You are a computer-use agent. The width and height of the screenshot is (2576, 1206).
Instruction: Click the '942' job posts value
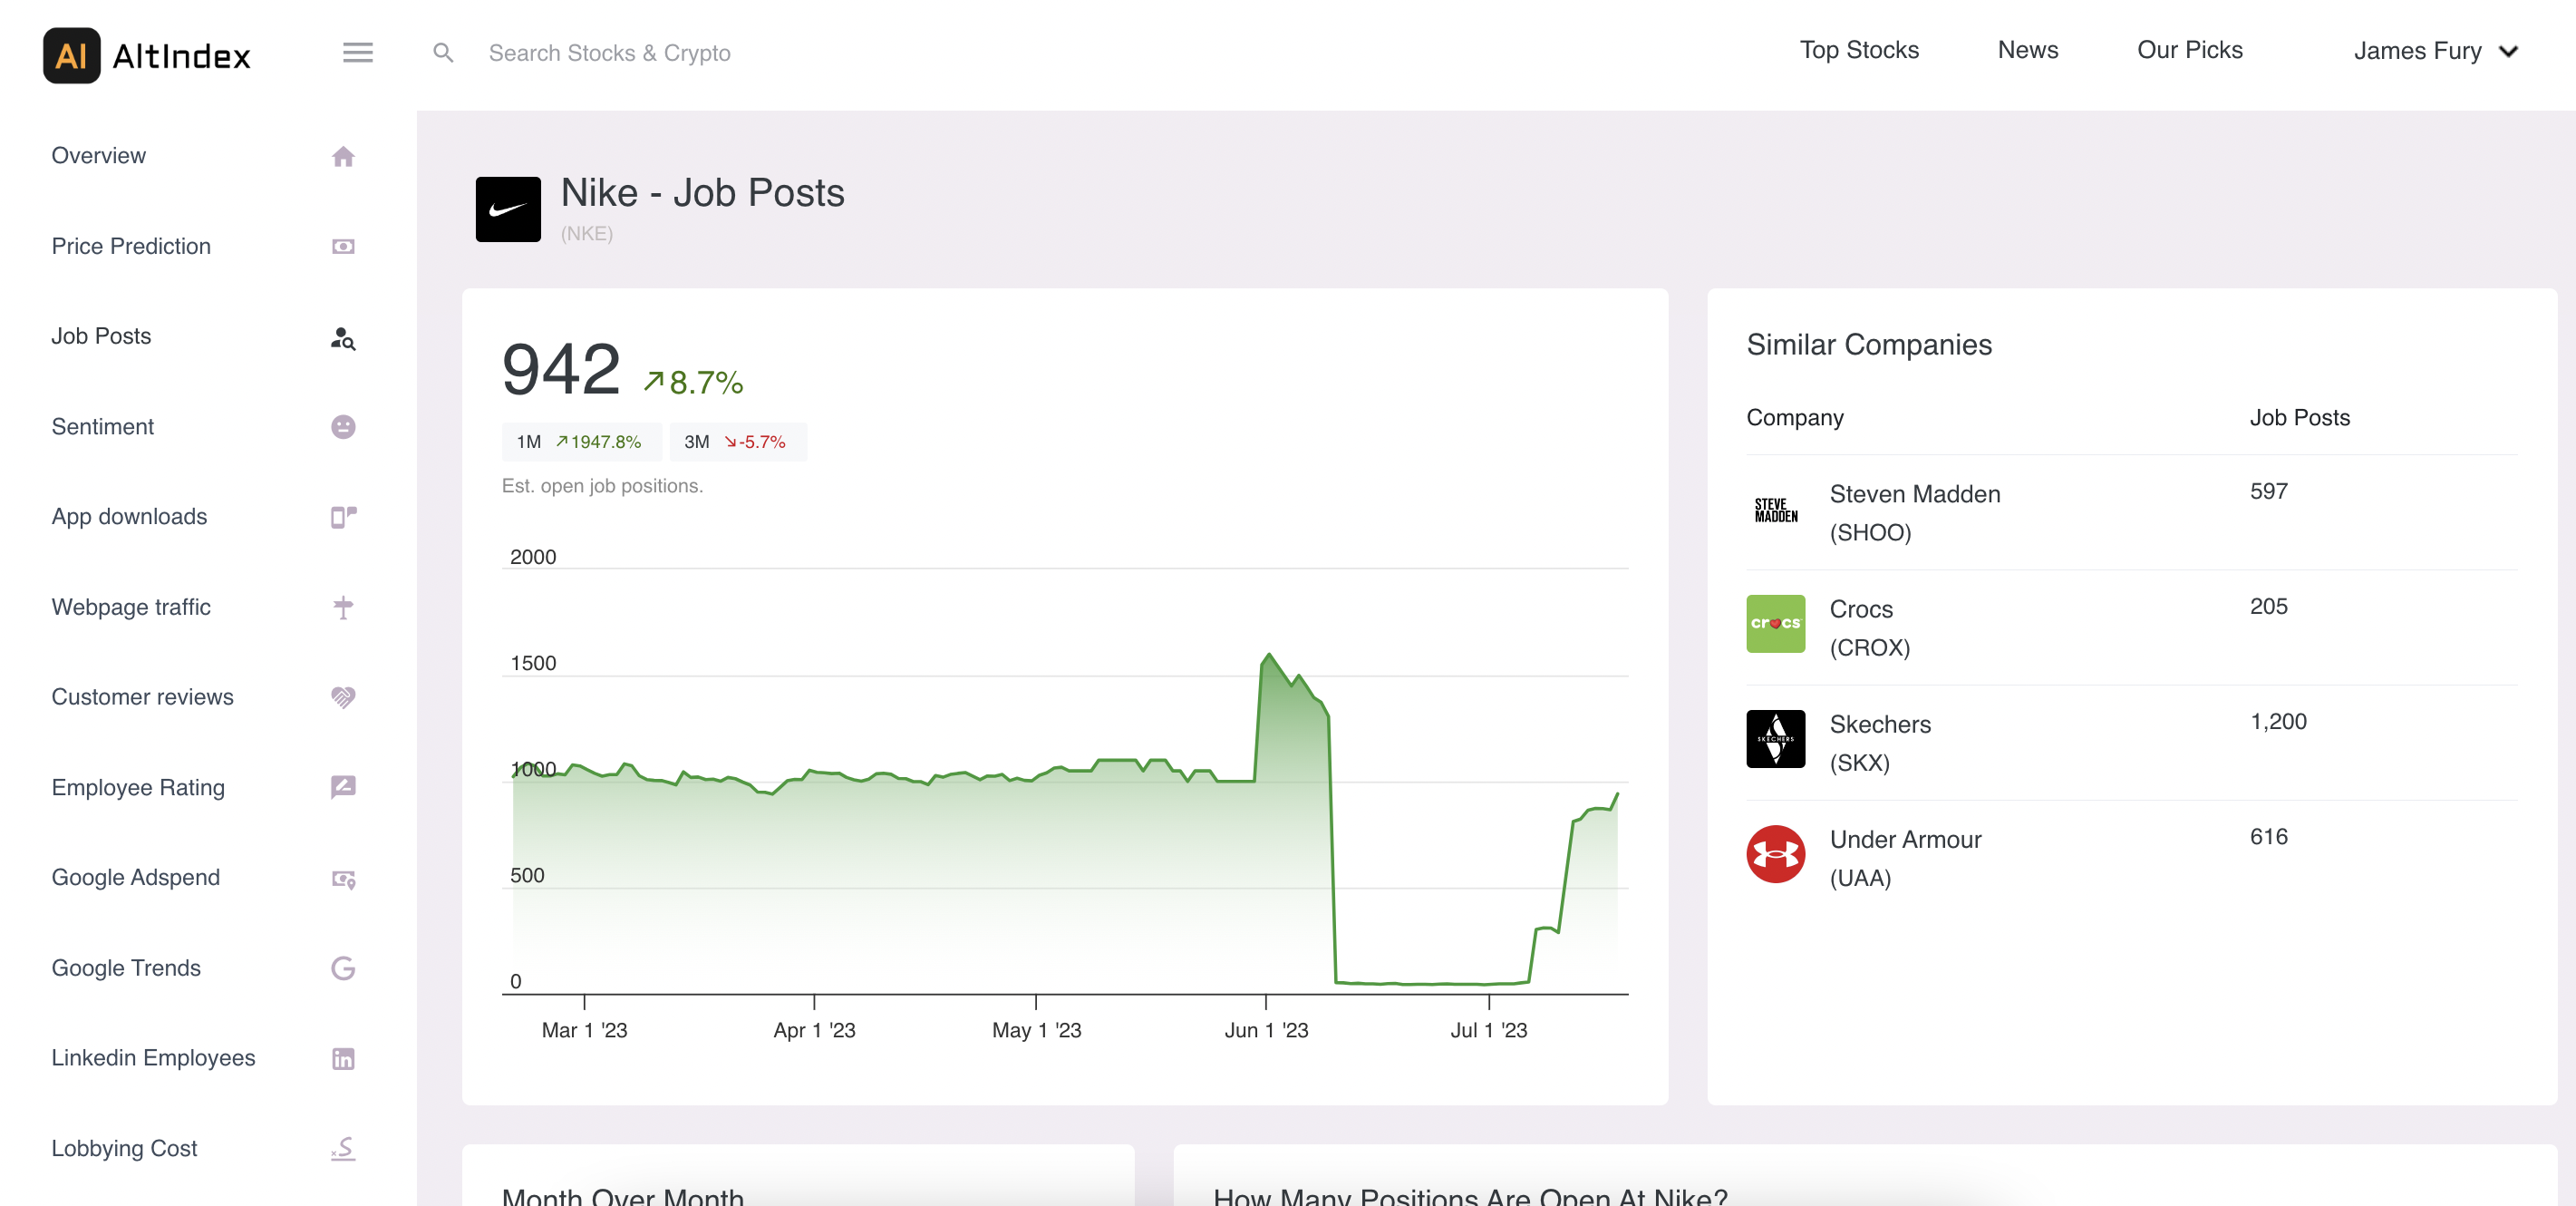pyautogui.click(x=561, y=369)
